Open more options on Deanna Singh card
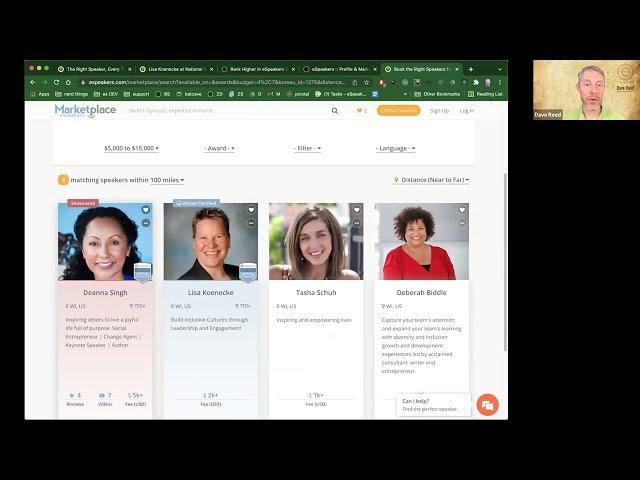The height and width of the screenshot is (480, 640). click(146, 223)
